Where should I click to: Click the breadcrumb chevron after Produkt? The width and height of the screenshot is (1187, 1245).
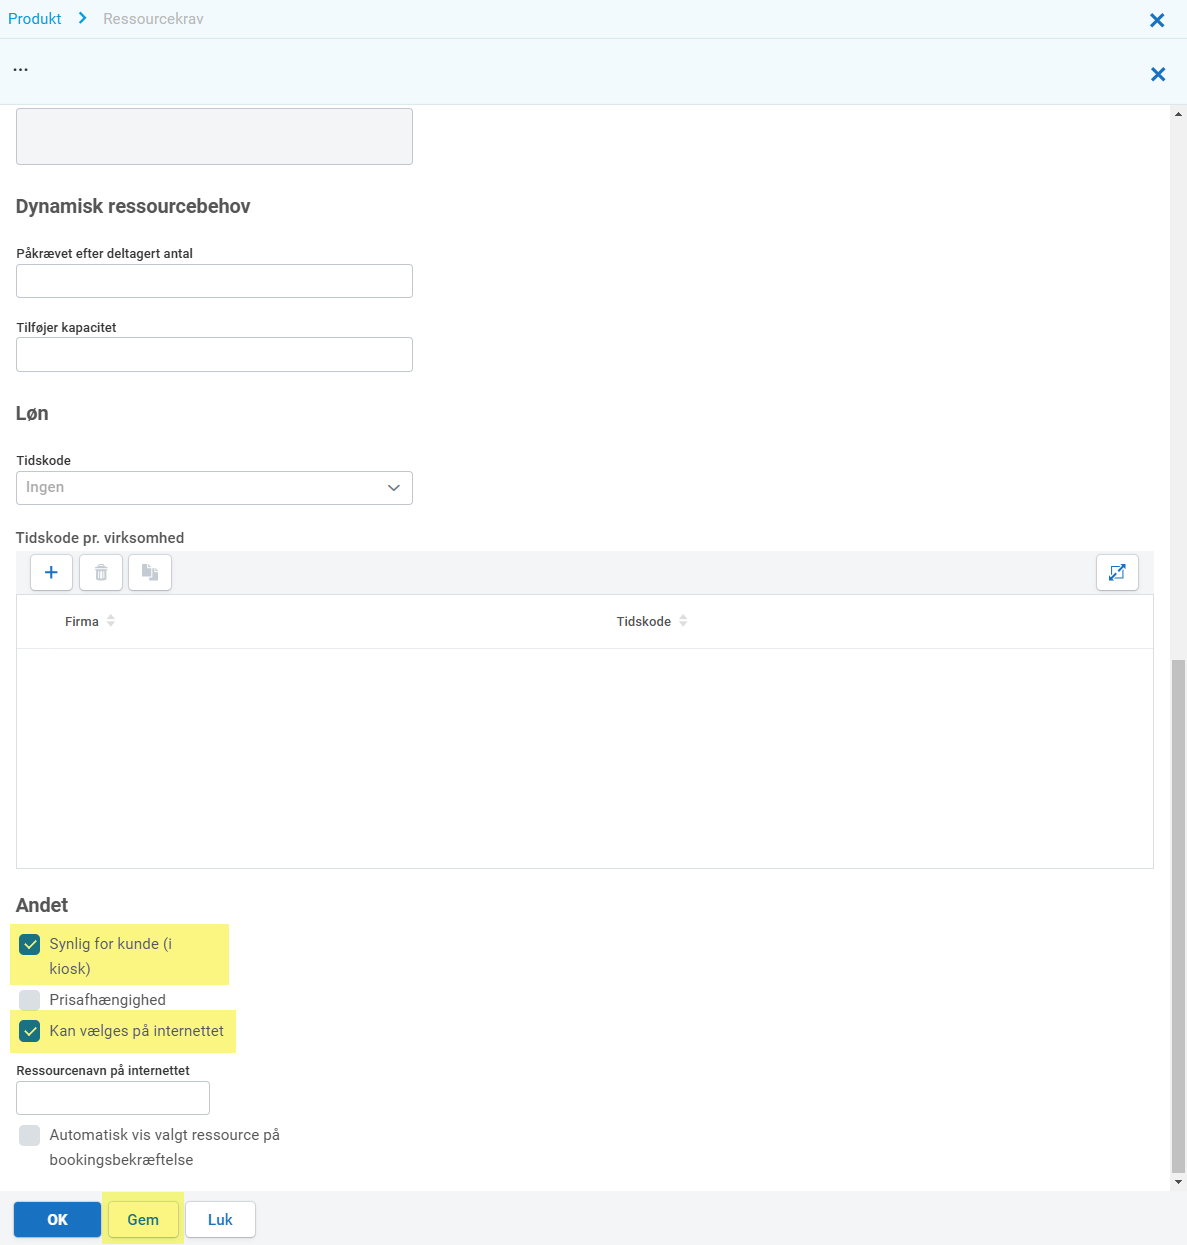pos(82,18)
